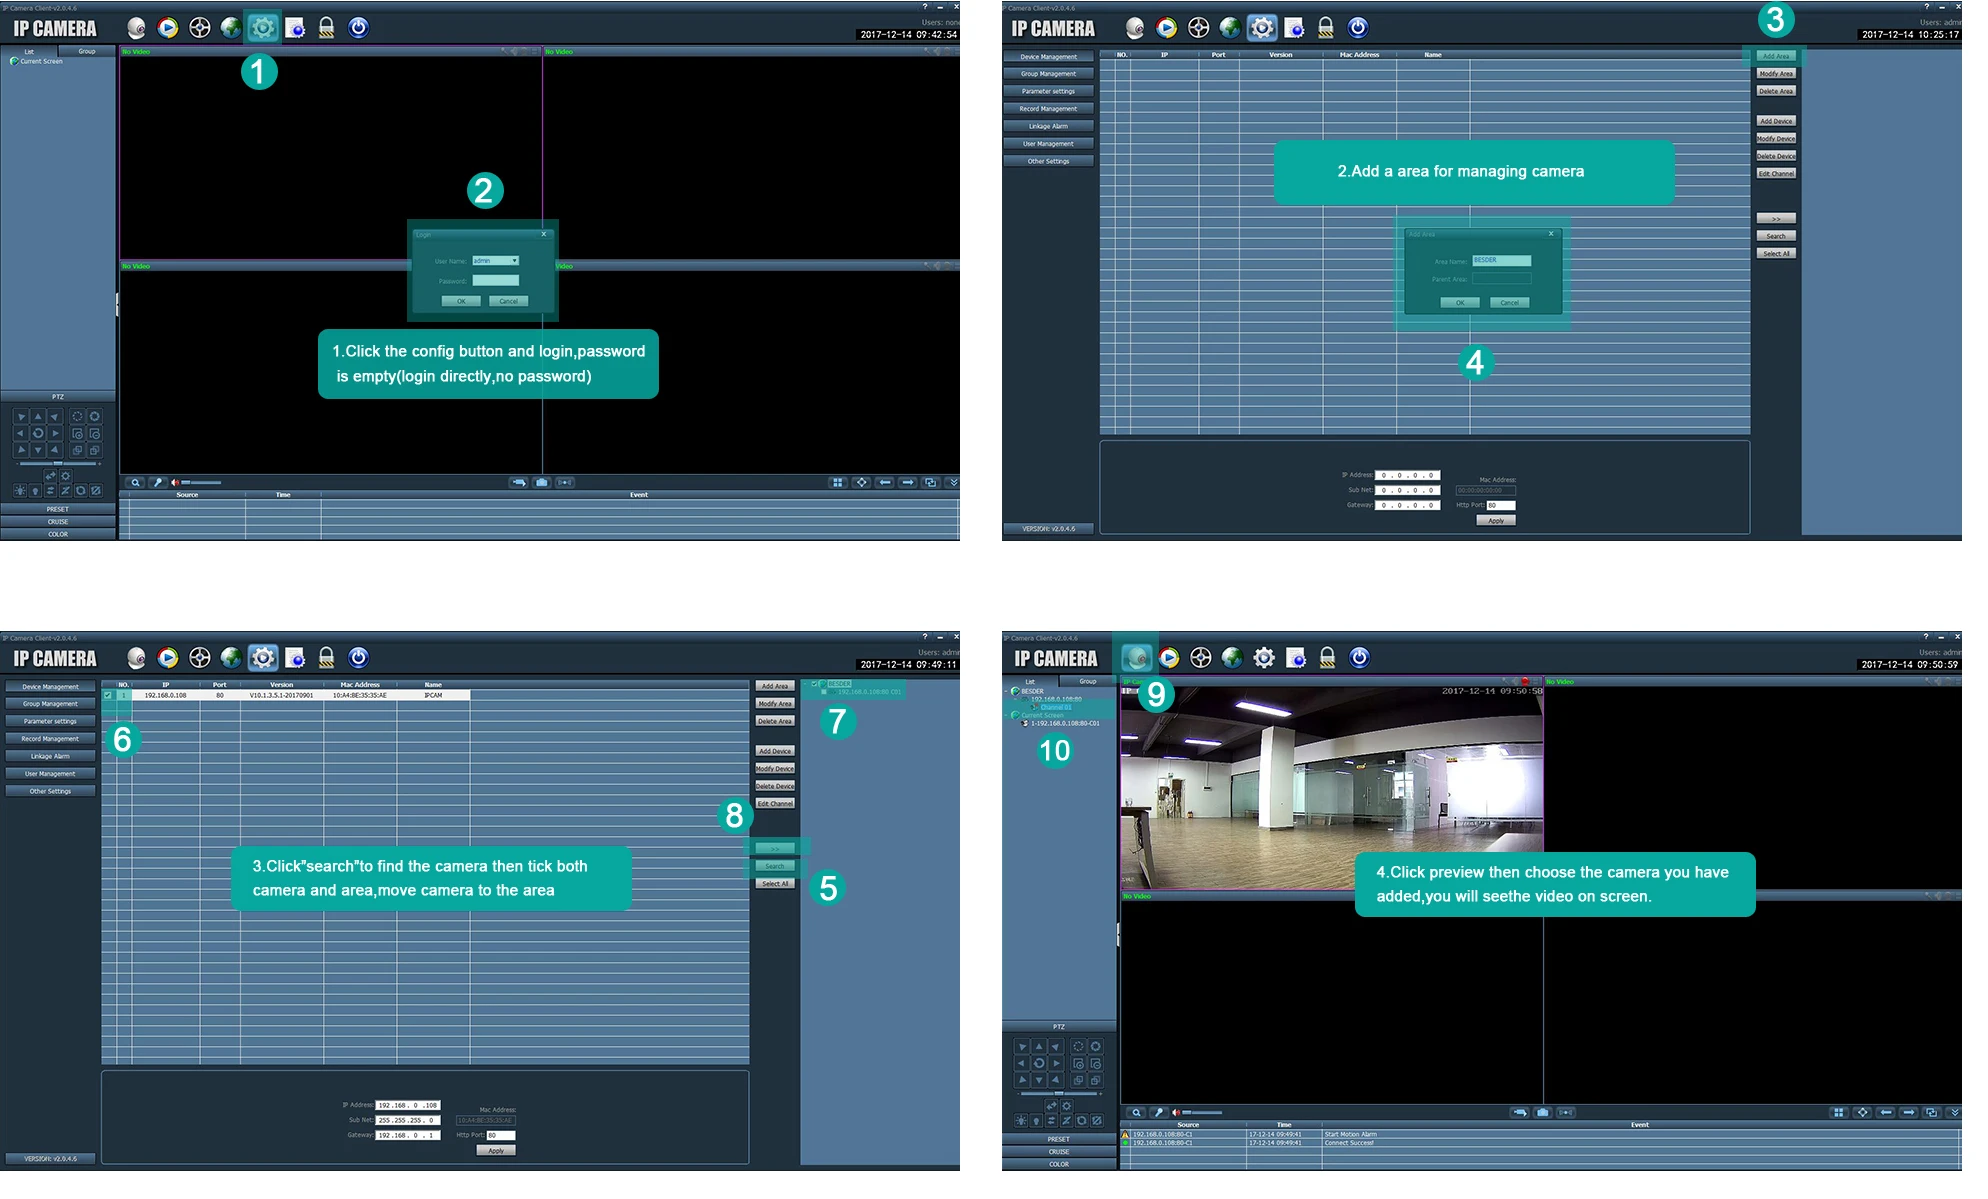
Task: Switch to the Group tab in the live-video window
Action: point(1088,681)
